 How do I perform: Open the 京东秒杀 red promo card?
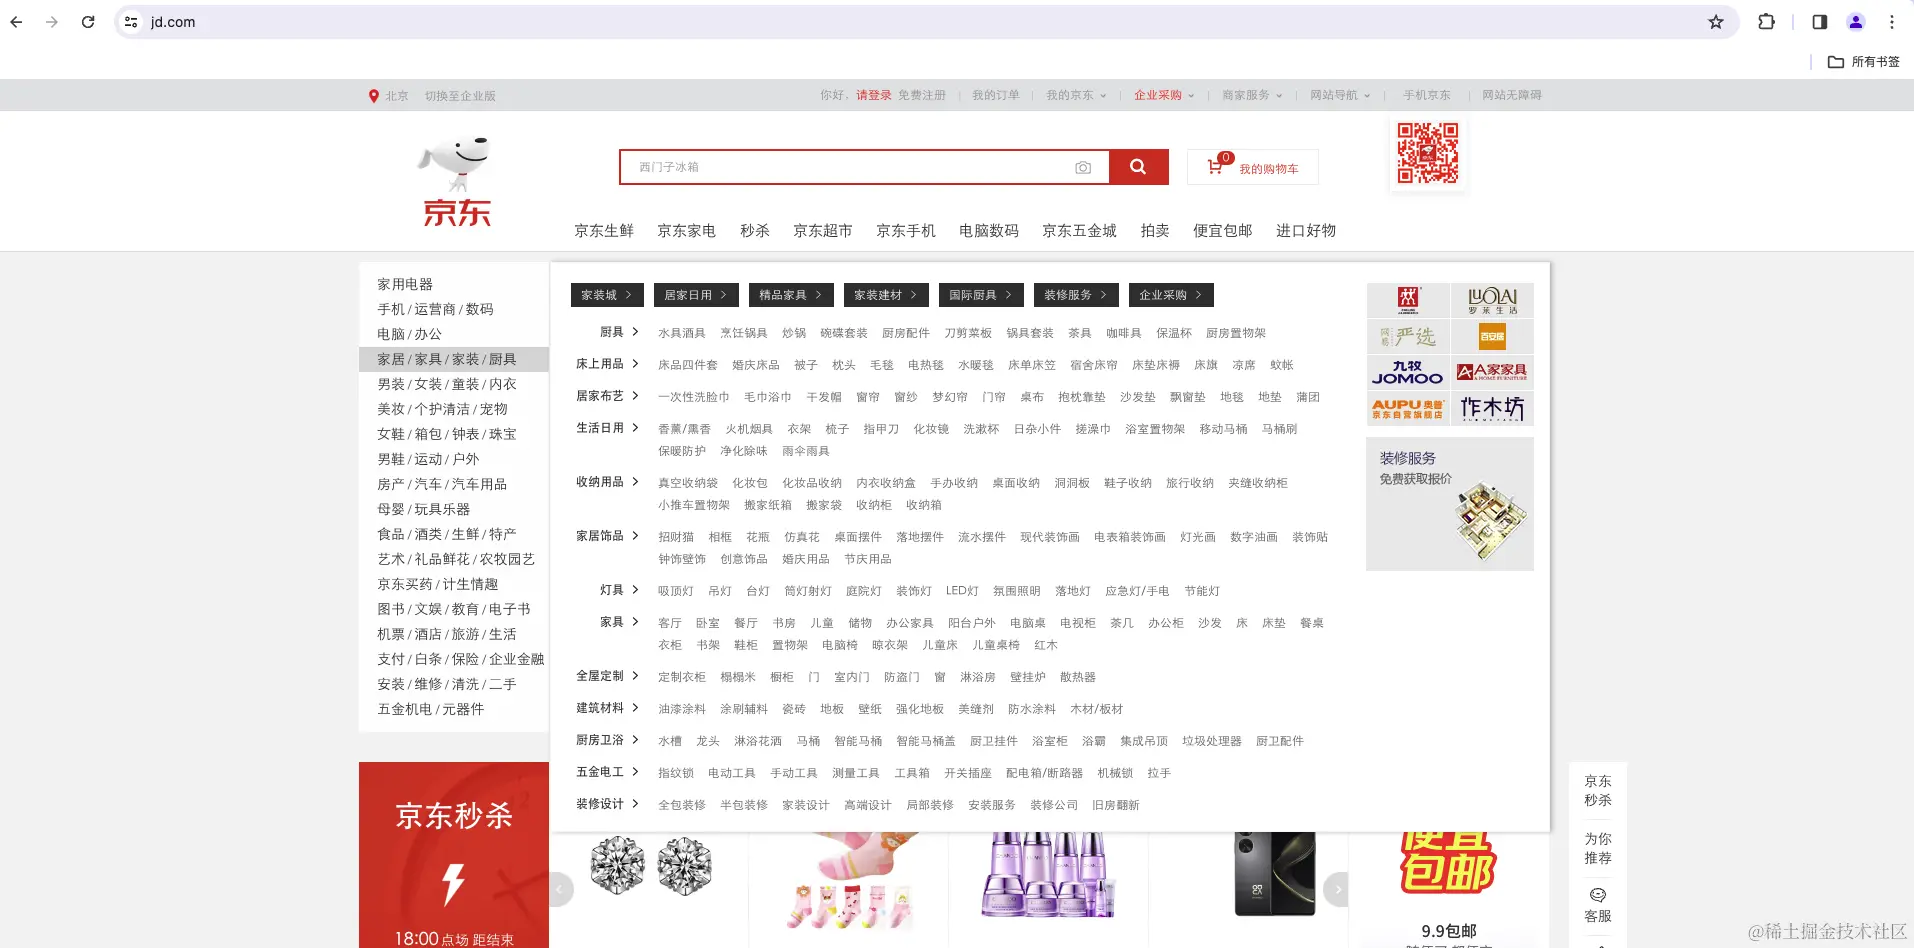coord(454,855)
